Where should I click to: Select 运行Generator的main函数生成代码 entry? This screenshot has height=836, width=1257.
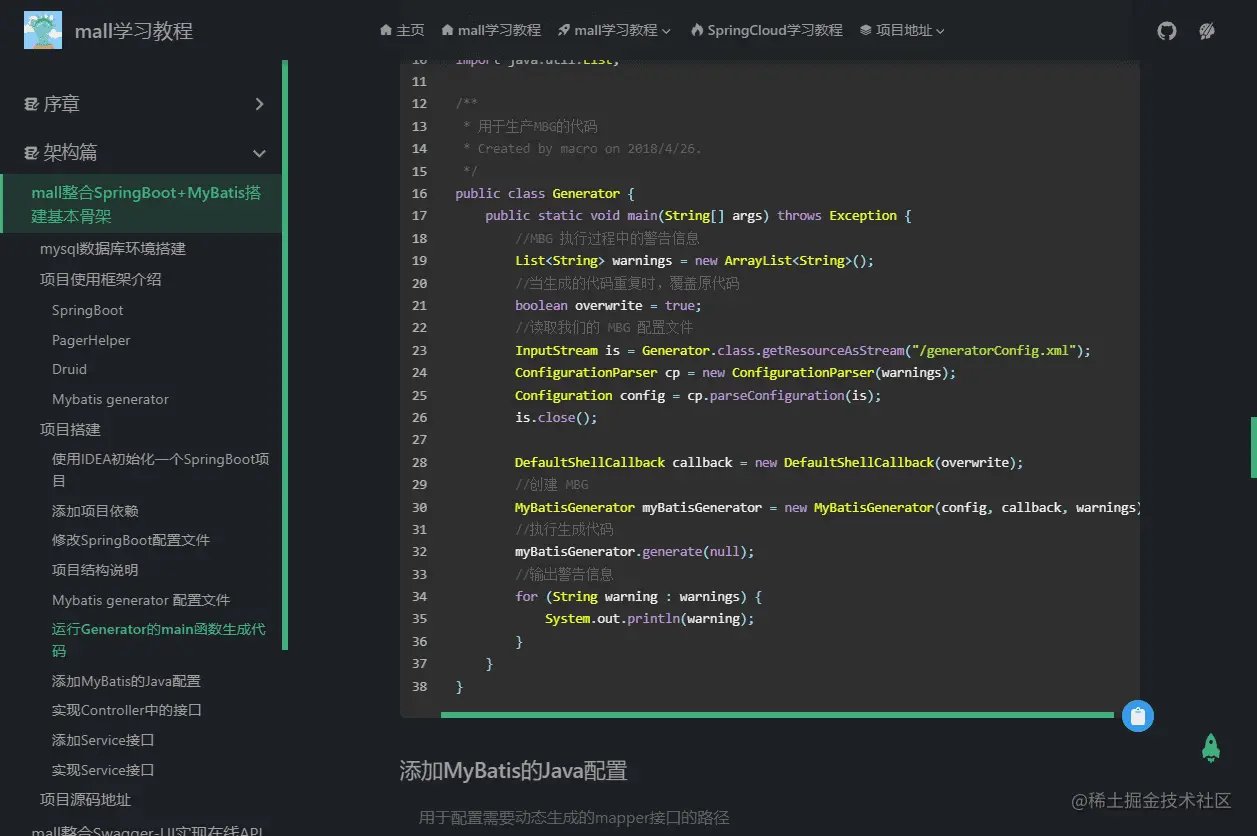click(159, 640)
